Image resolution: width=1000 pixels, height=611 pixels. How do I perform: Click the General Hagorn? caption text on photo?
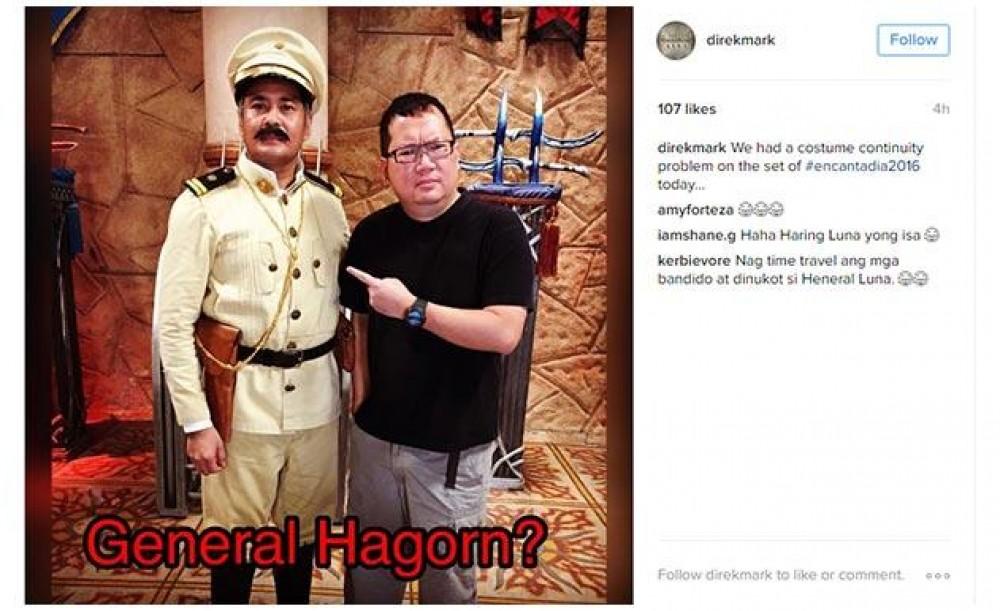tap(315, 543)
